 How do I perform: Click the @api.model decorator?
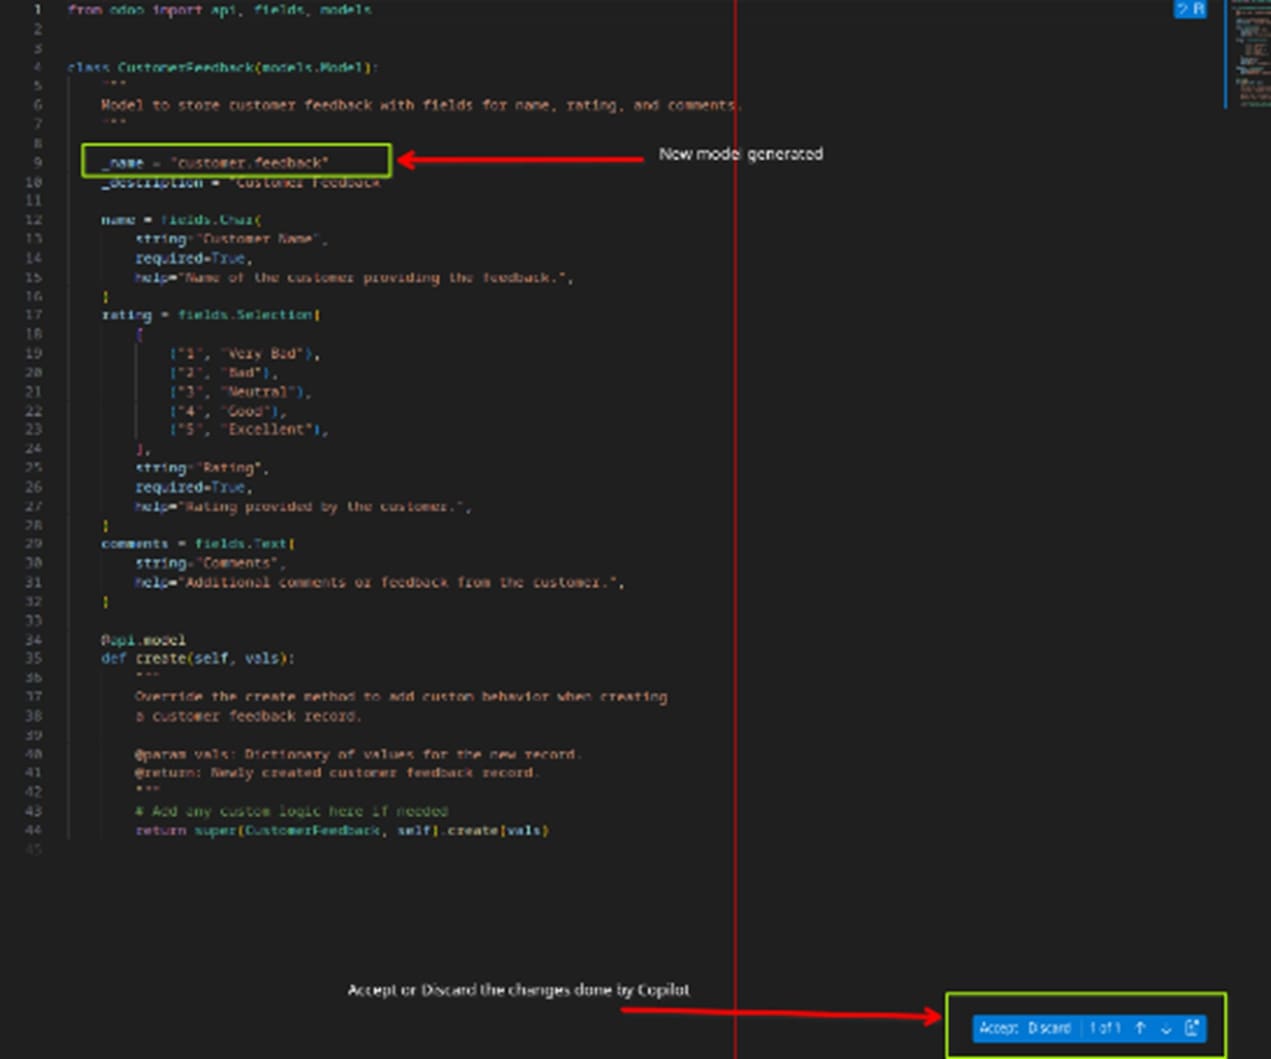point(143,640)
